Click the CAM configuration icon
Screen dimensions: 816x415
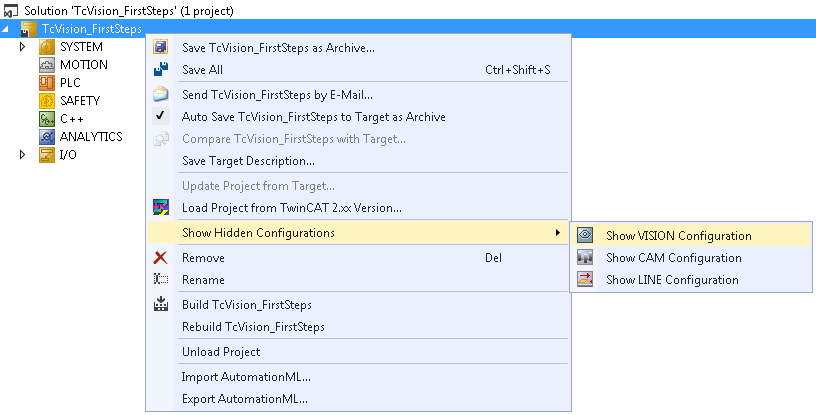pyautogui.click(x=585, y=257)
